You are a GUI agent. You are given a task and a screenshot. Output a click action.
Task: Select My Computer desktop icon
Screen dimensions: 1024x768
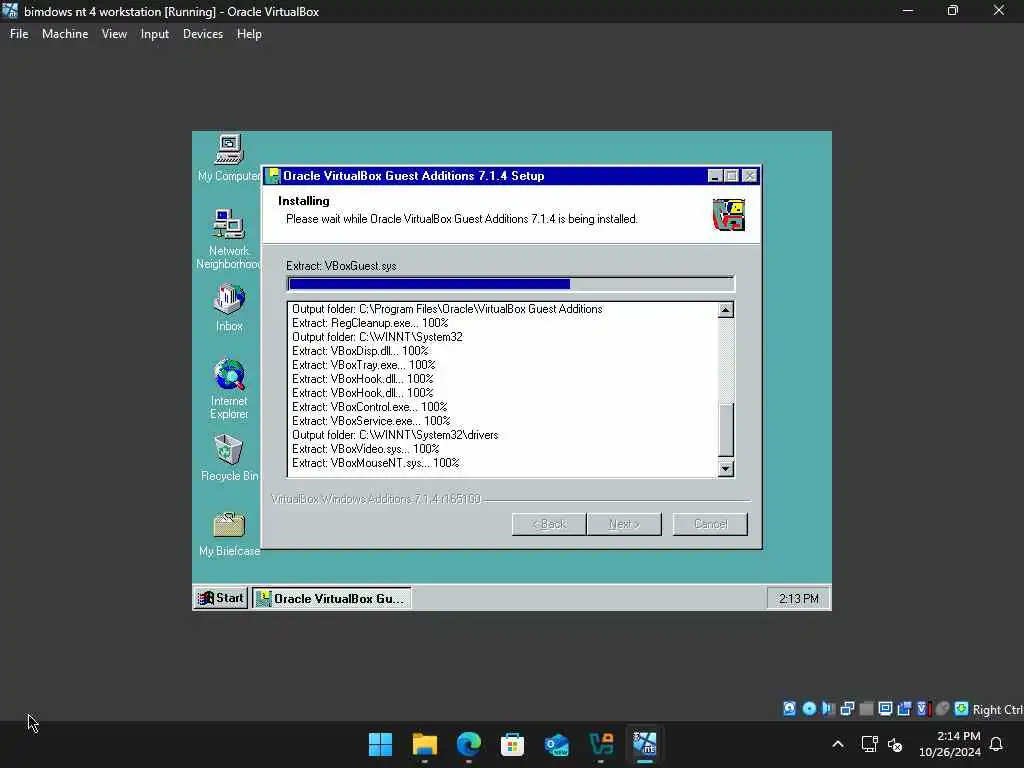(229, 159)
